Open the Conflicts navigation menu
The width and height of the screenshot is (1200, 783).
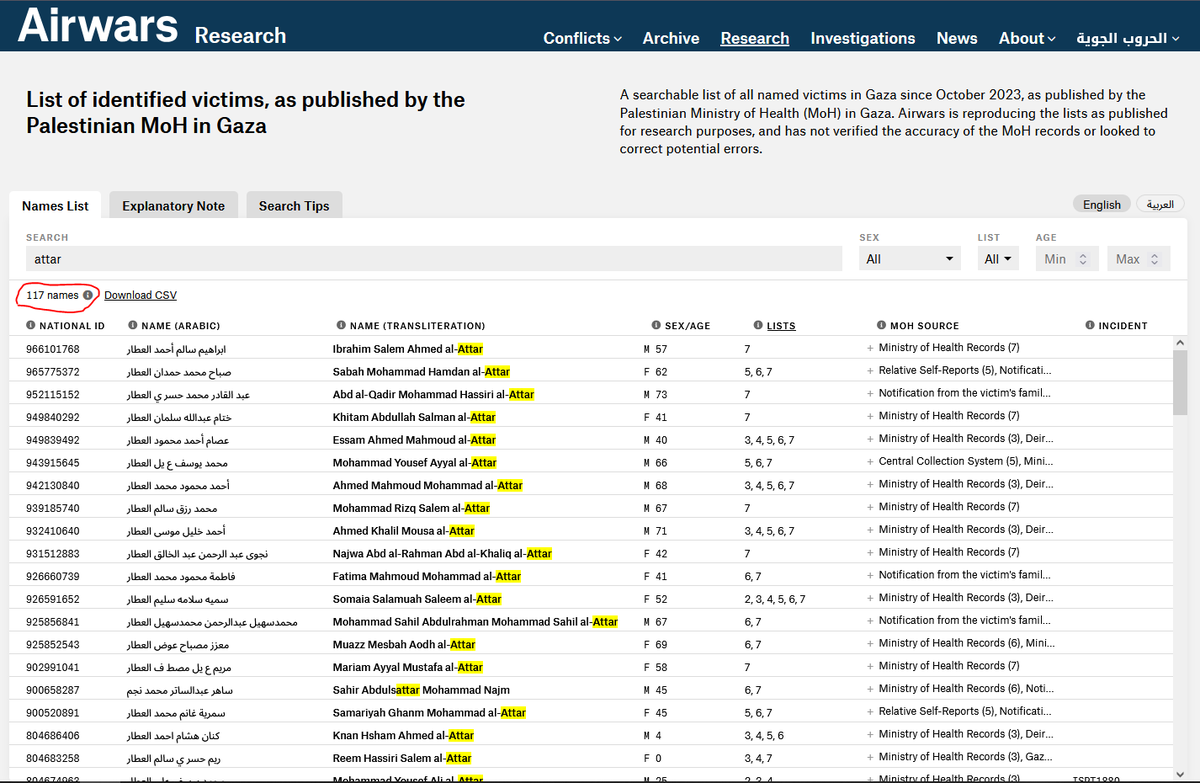[582, 38]
